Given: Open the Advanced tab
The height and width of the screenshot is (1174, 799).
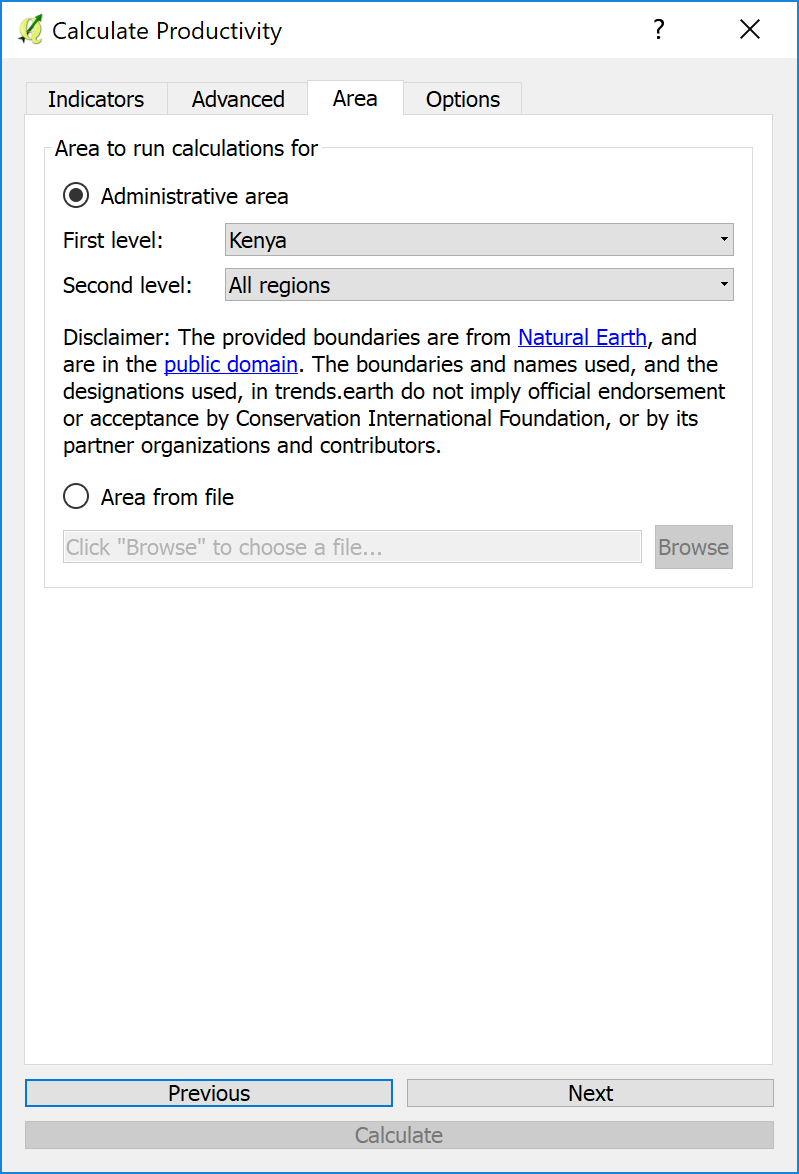Looking at the screenshot, I should click(x=238, y=99).
